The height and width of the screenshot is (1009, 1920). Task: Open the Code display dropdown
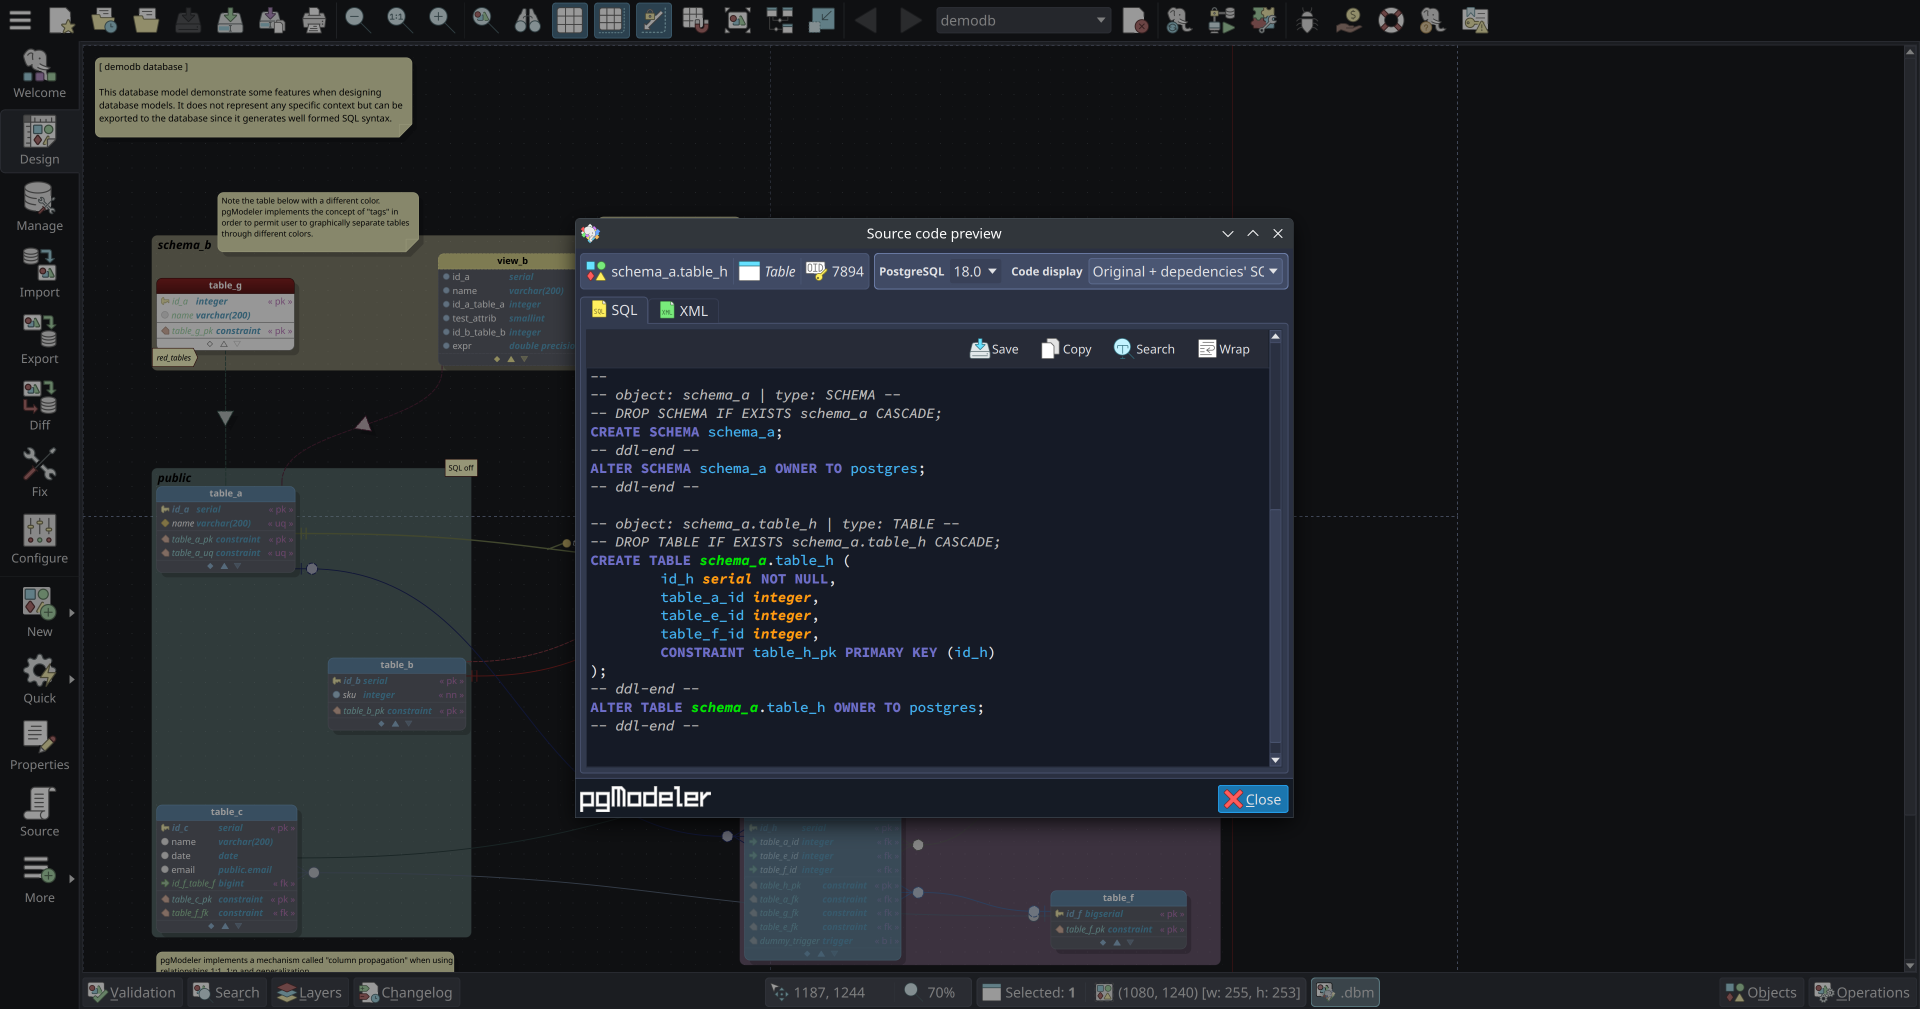click(x=1185, y=271)
